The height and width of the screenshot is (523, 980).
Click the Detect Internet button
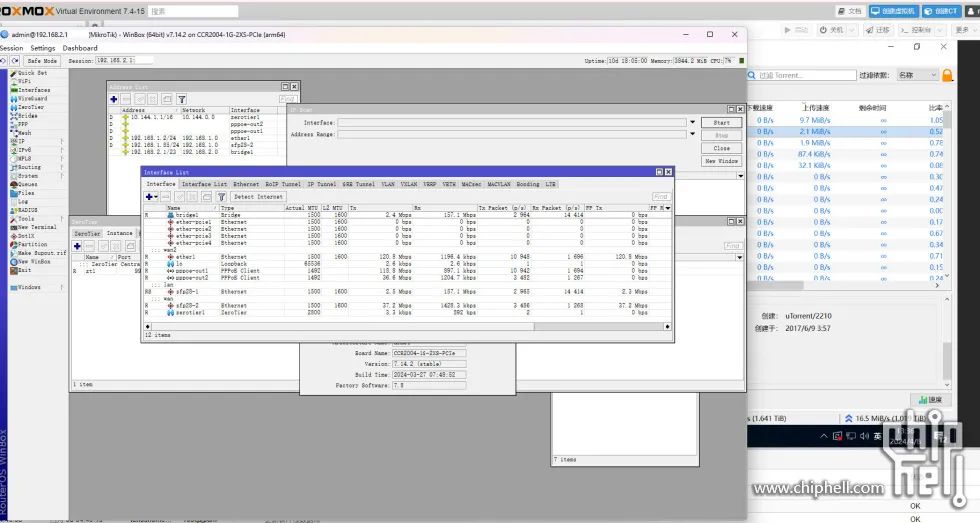(258, 197)
